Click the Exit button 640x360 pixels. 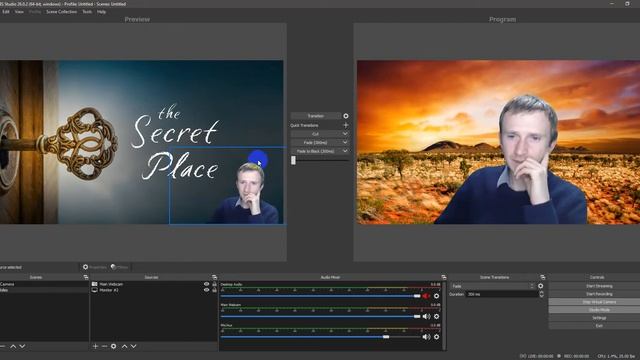tap(599, 326)
